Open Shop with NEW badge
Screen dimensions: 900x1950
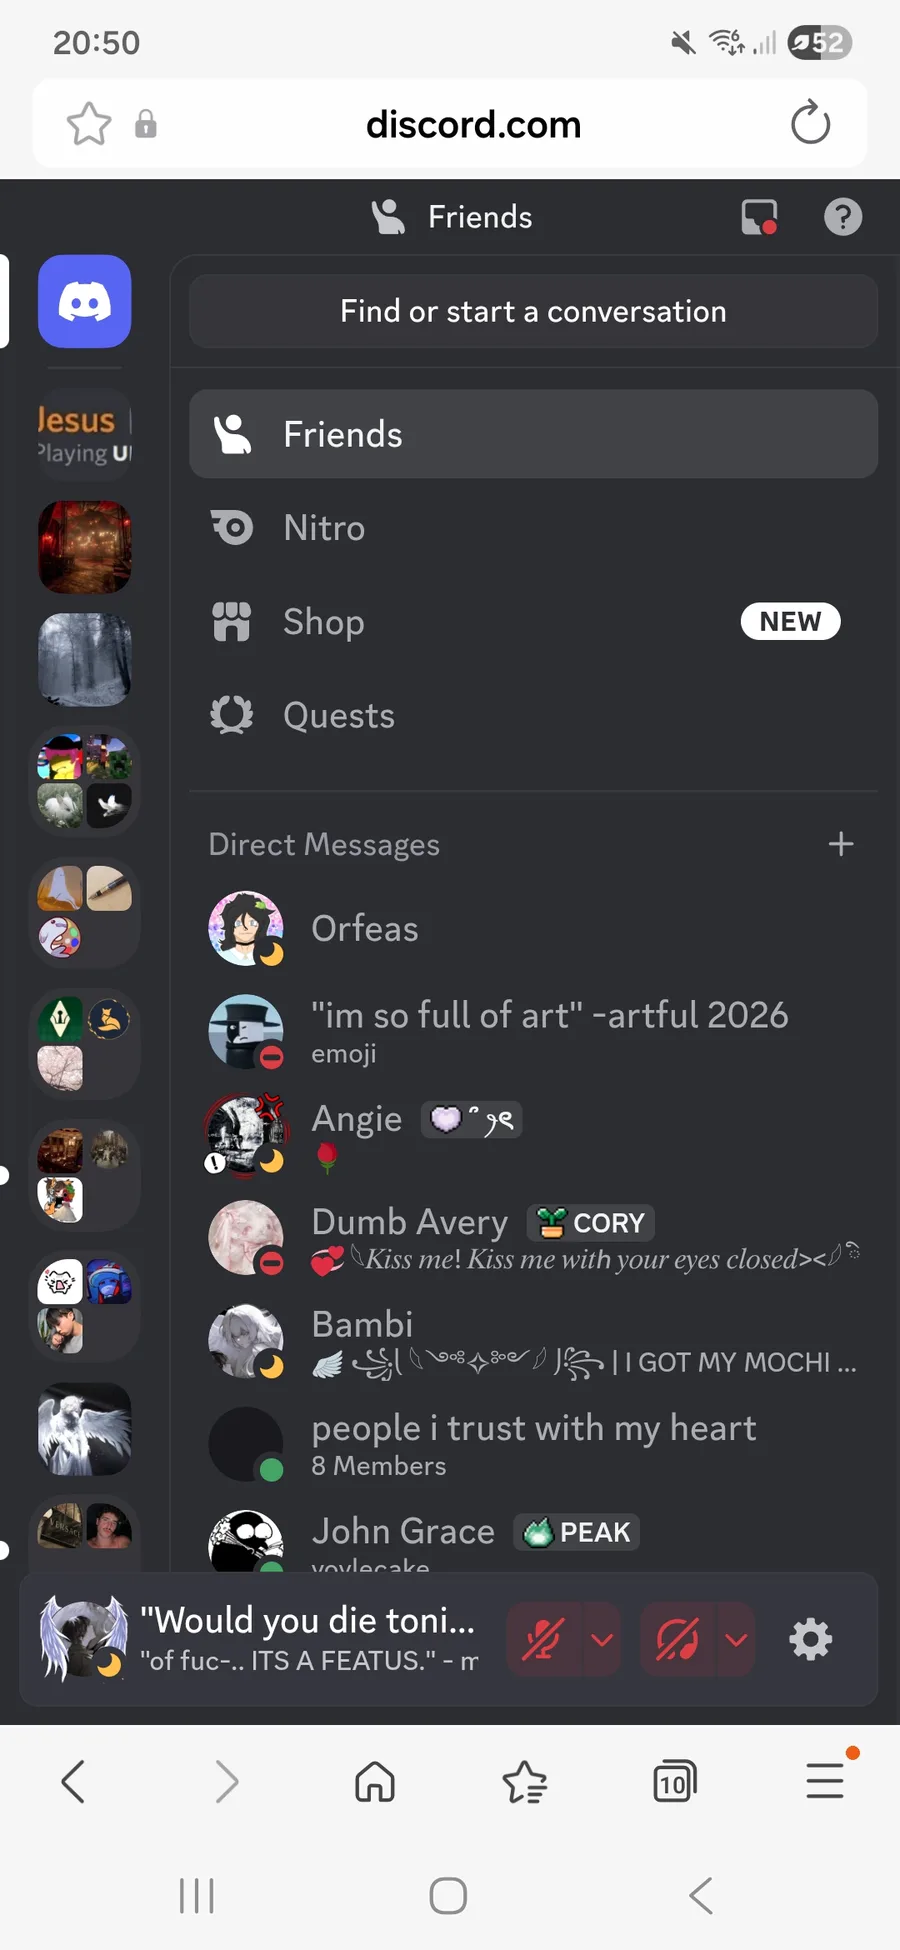point(533,621)
